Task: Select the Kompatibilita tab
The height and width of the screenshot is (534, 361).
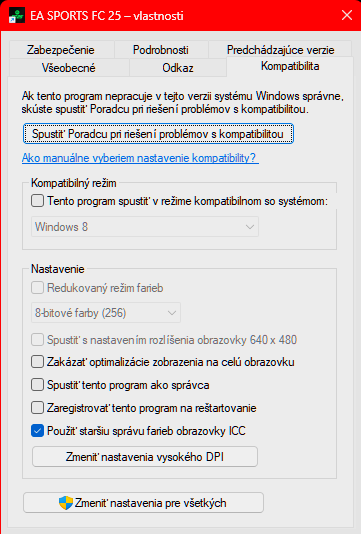Action: coord(290,66)
